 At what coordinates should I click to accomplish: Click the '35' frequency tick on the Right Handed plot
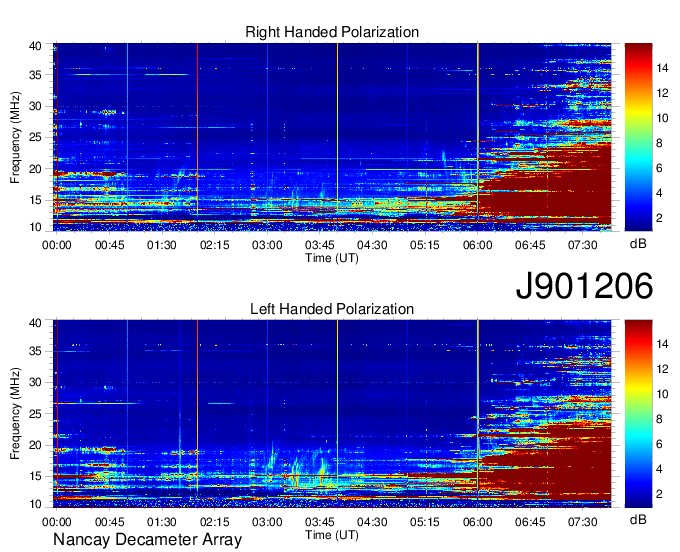coord(35,75)
